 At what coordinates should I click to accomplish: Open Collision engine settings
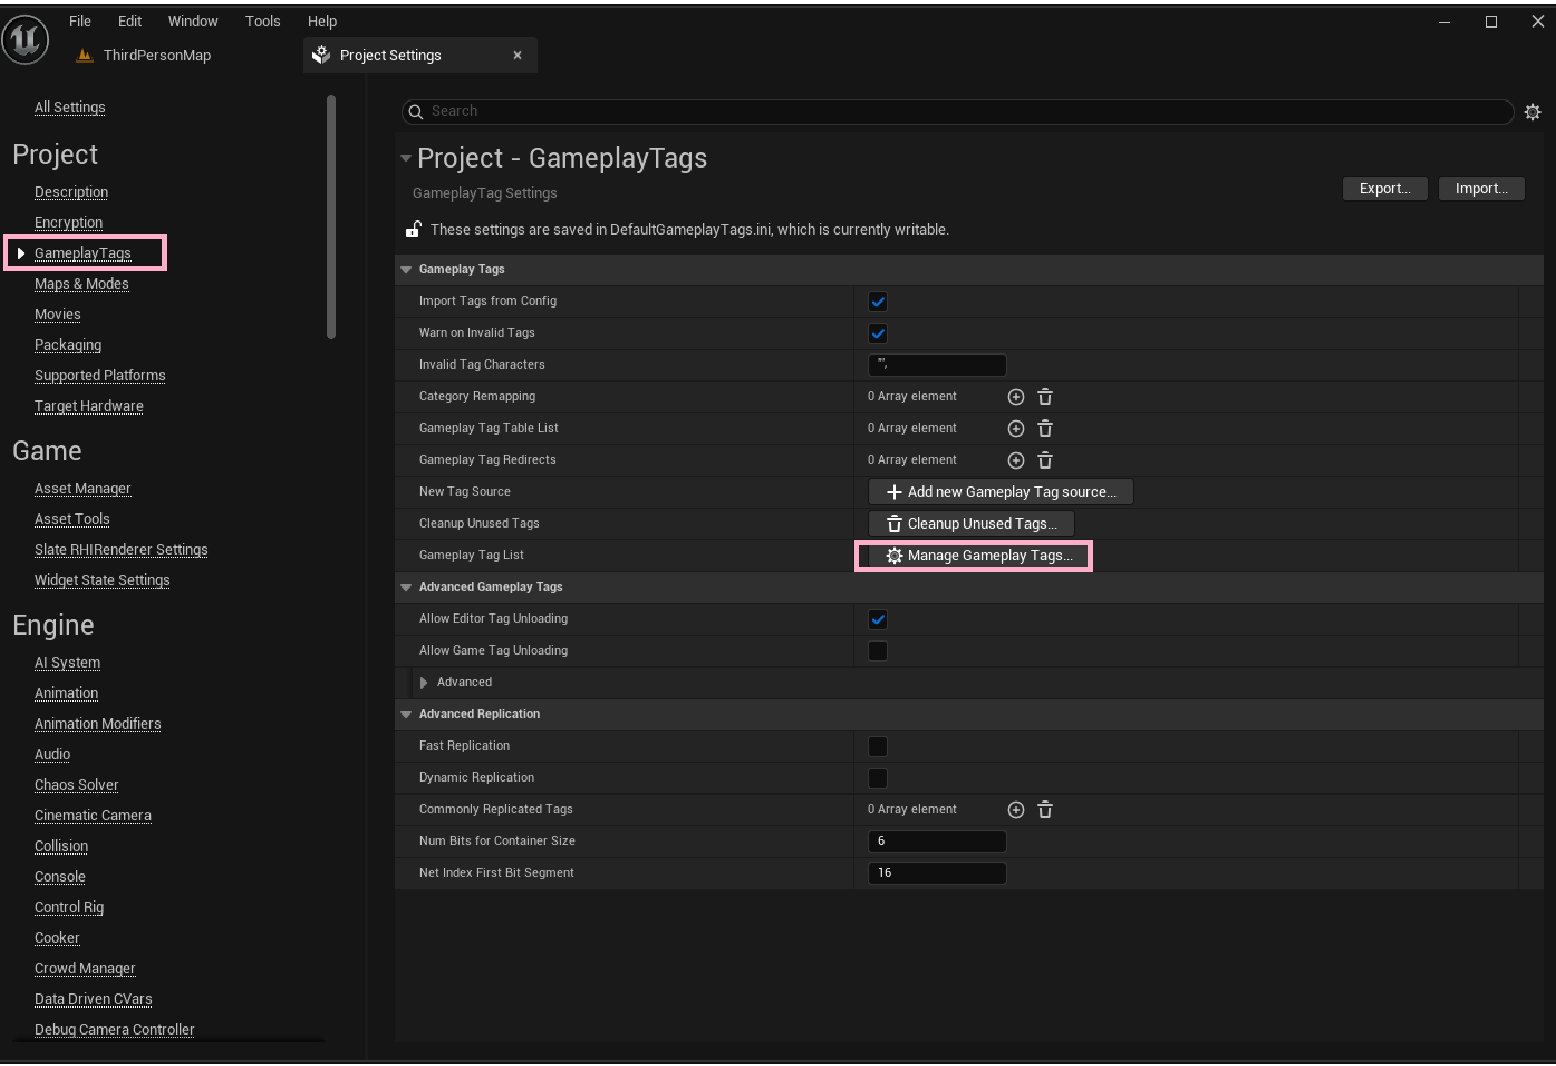click(x=61, y=846)
